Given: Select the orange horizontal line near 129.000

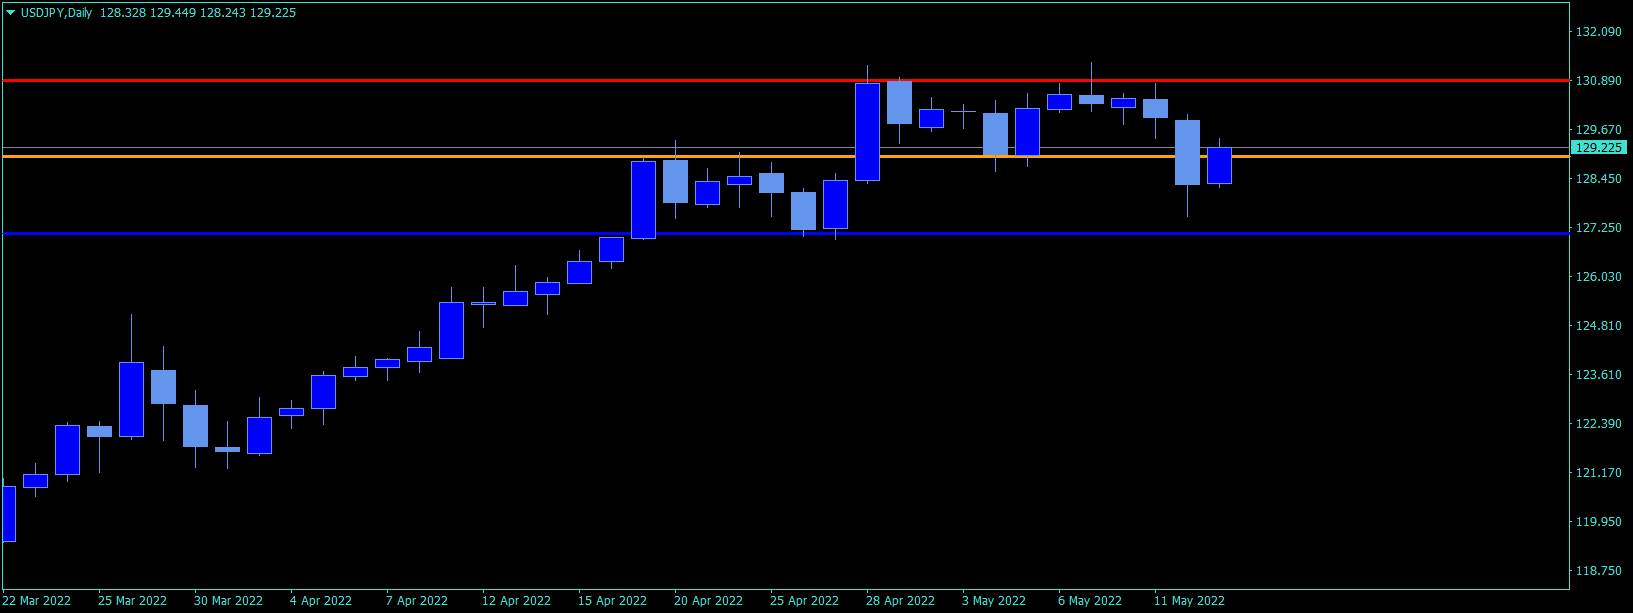Looking at the screenshot, I should point(785,156).
